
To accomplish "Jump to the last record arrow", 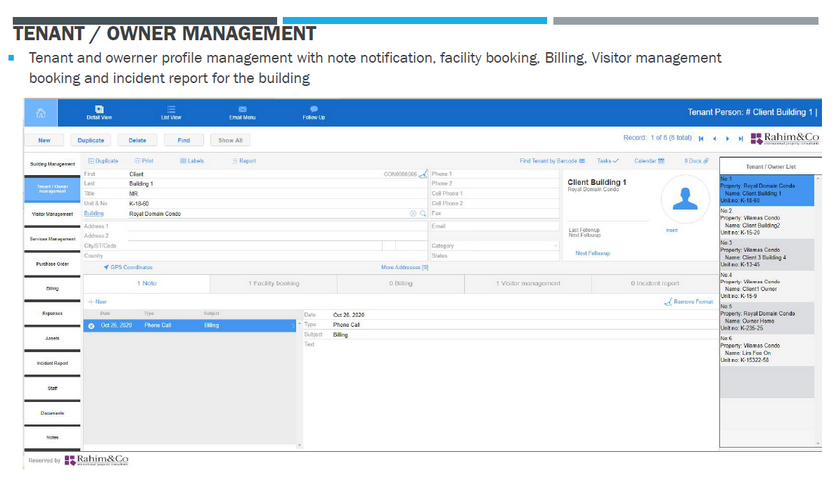I will (740, 139).
